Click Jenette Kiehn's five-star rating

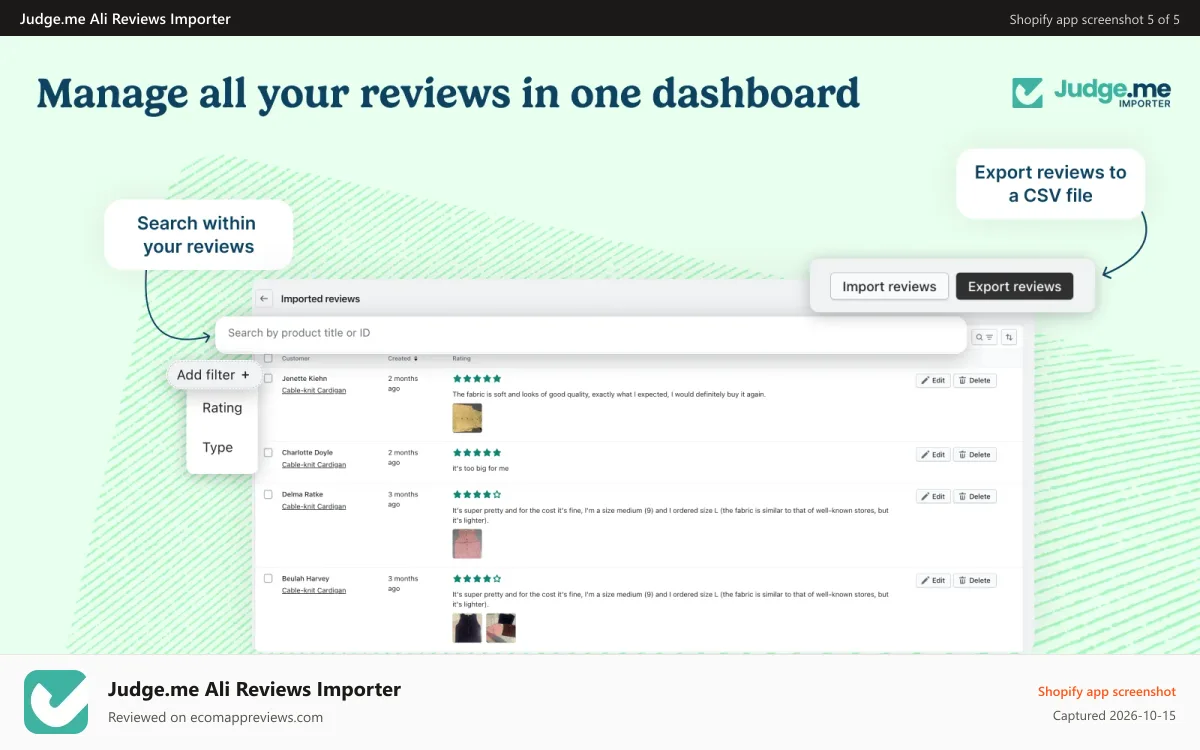click(x=477, y=379)
